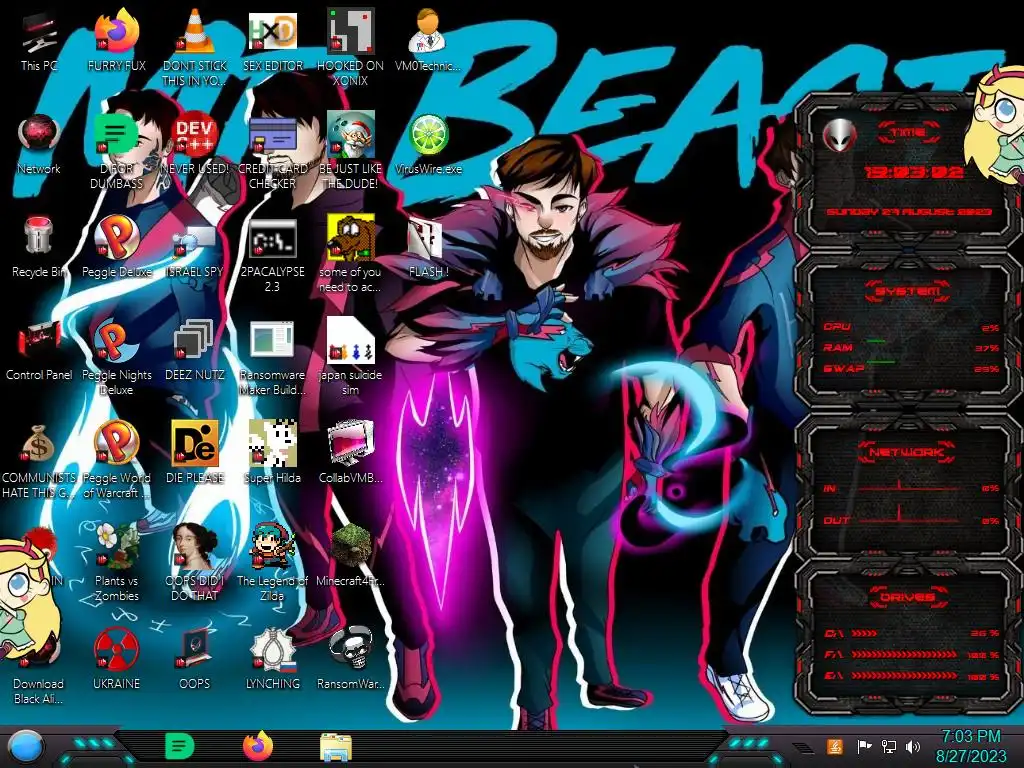
Task: Click the Action Center flag tray icon
Action: (864, 746)
